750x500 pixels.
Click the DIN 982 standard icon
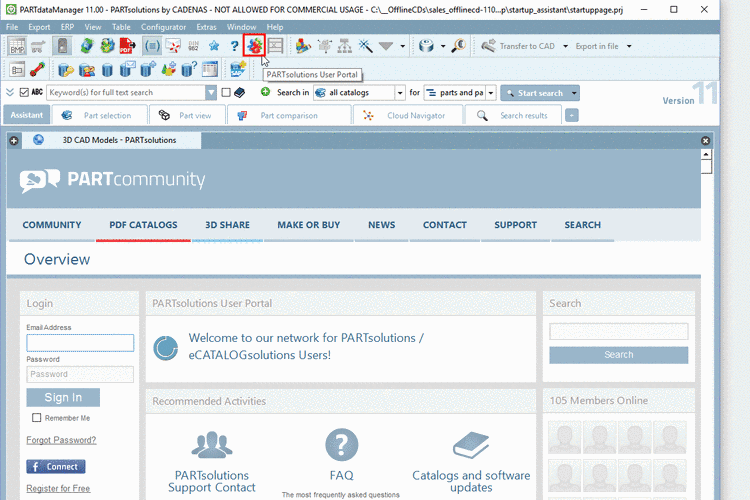click(x=193, y=46)
